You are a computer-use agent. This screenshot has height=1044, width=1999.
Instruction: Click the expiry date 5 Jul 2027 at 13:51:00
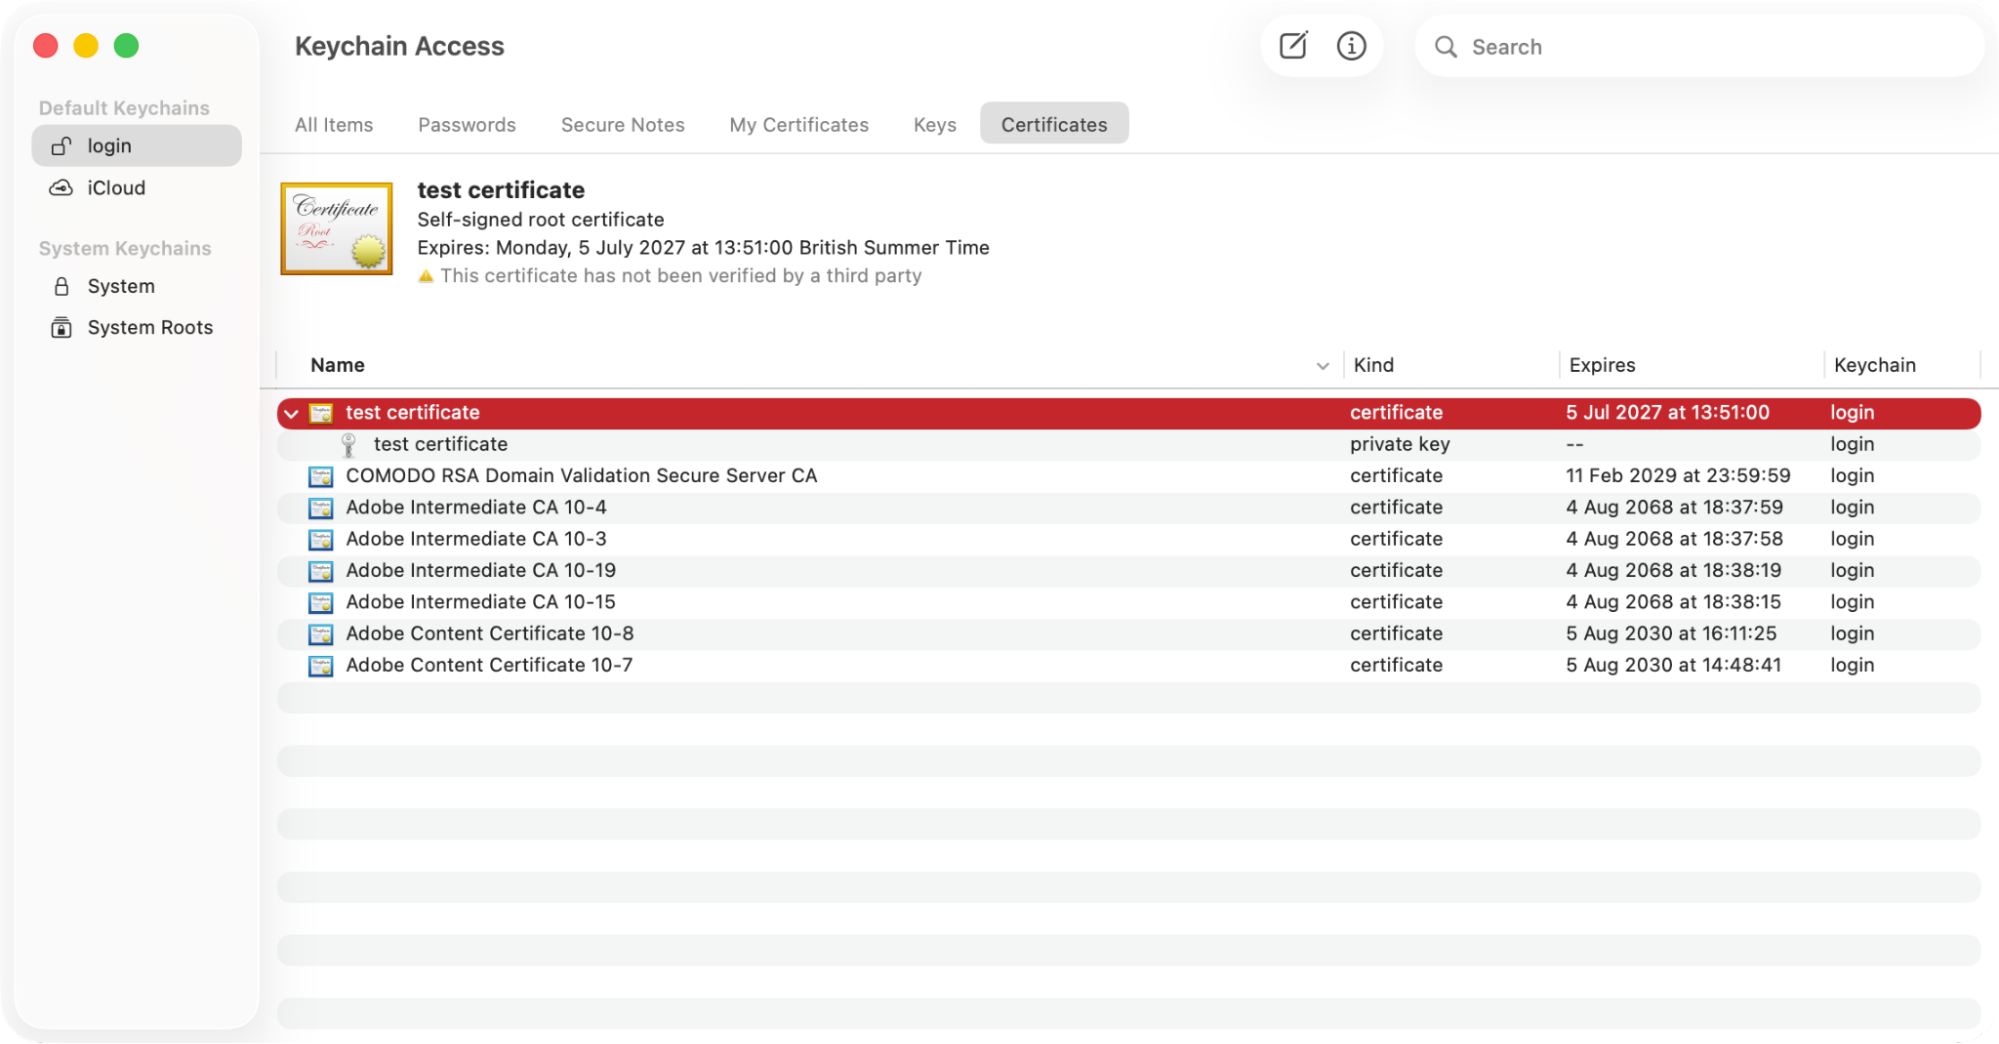coord(1667,413)
